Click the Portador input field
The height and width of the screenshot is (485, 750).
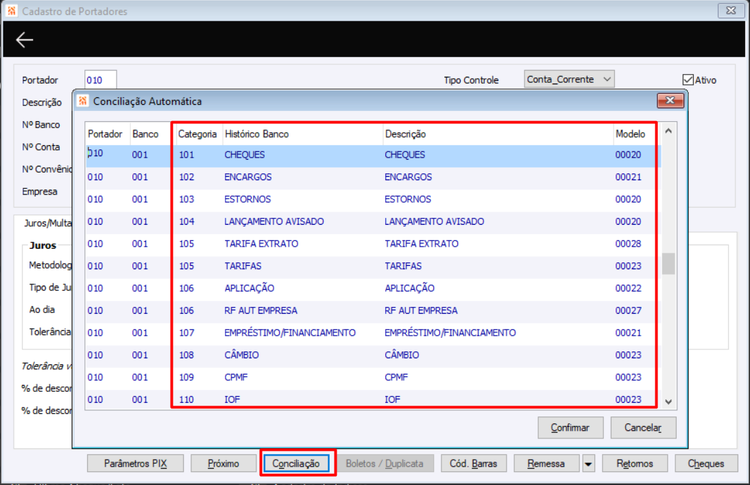point(100,80)
